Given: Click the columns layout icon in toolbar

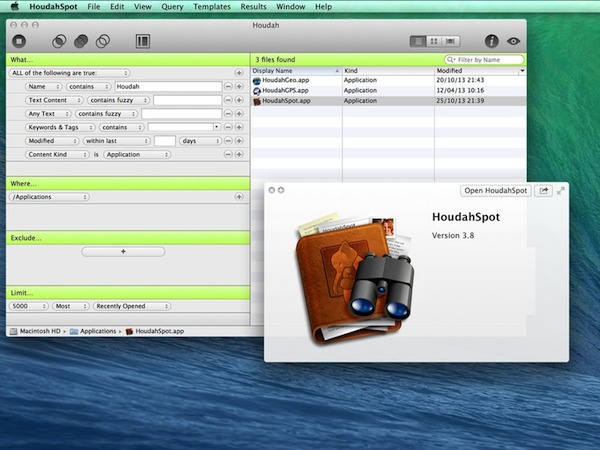Looking at the screenshot, I should [142, 41].
